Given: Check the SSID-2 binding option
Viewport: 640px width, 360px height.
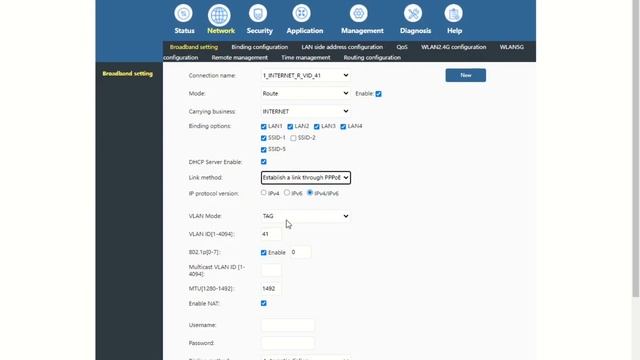Looking at the screenshot, I should (293, 138).
